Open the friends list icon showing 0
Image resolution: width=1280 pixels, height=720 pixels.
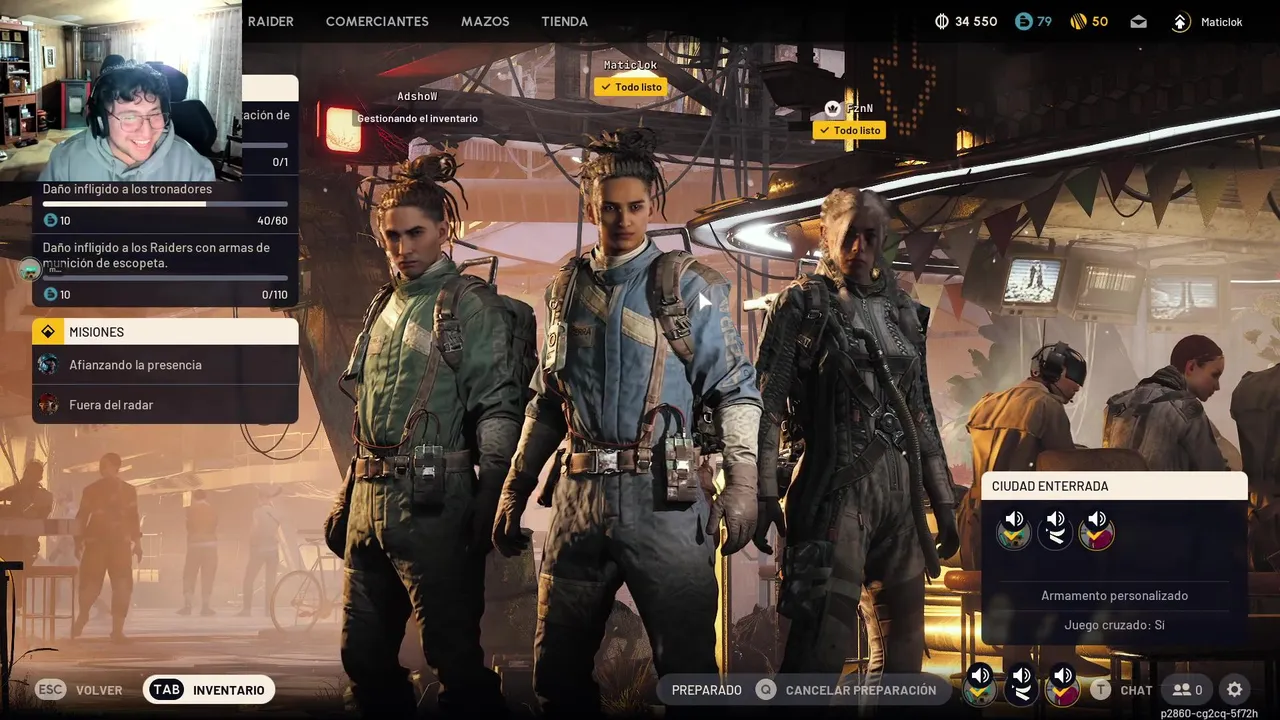click(x=1187, y=690)
